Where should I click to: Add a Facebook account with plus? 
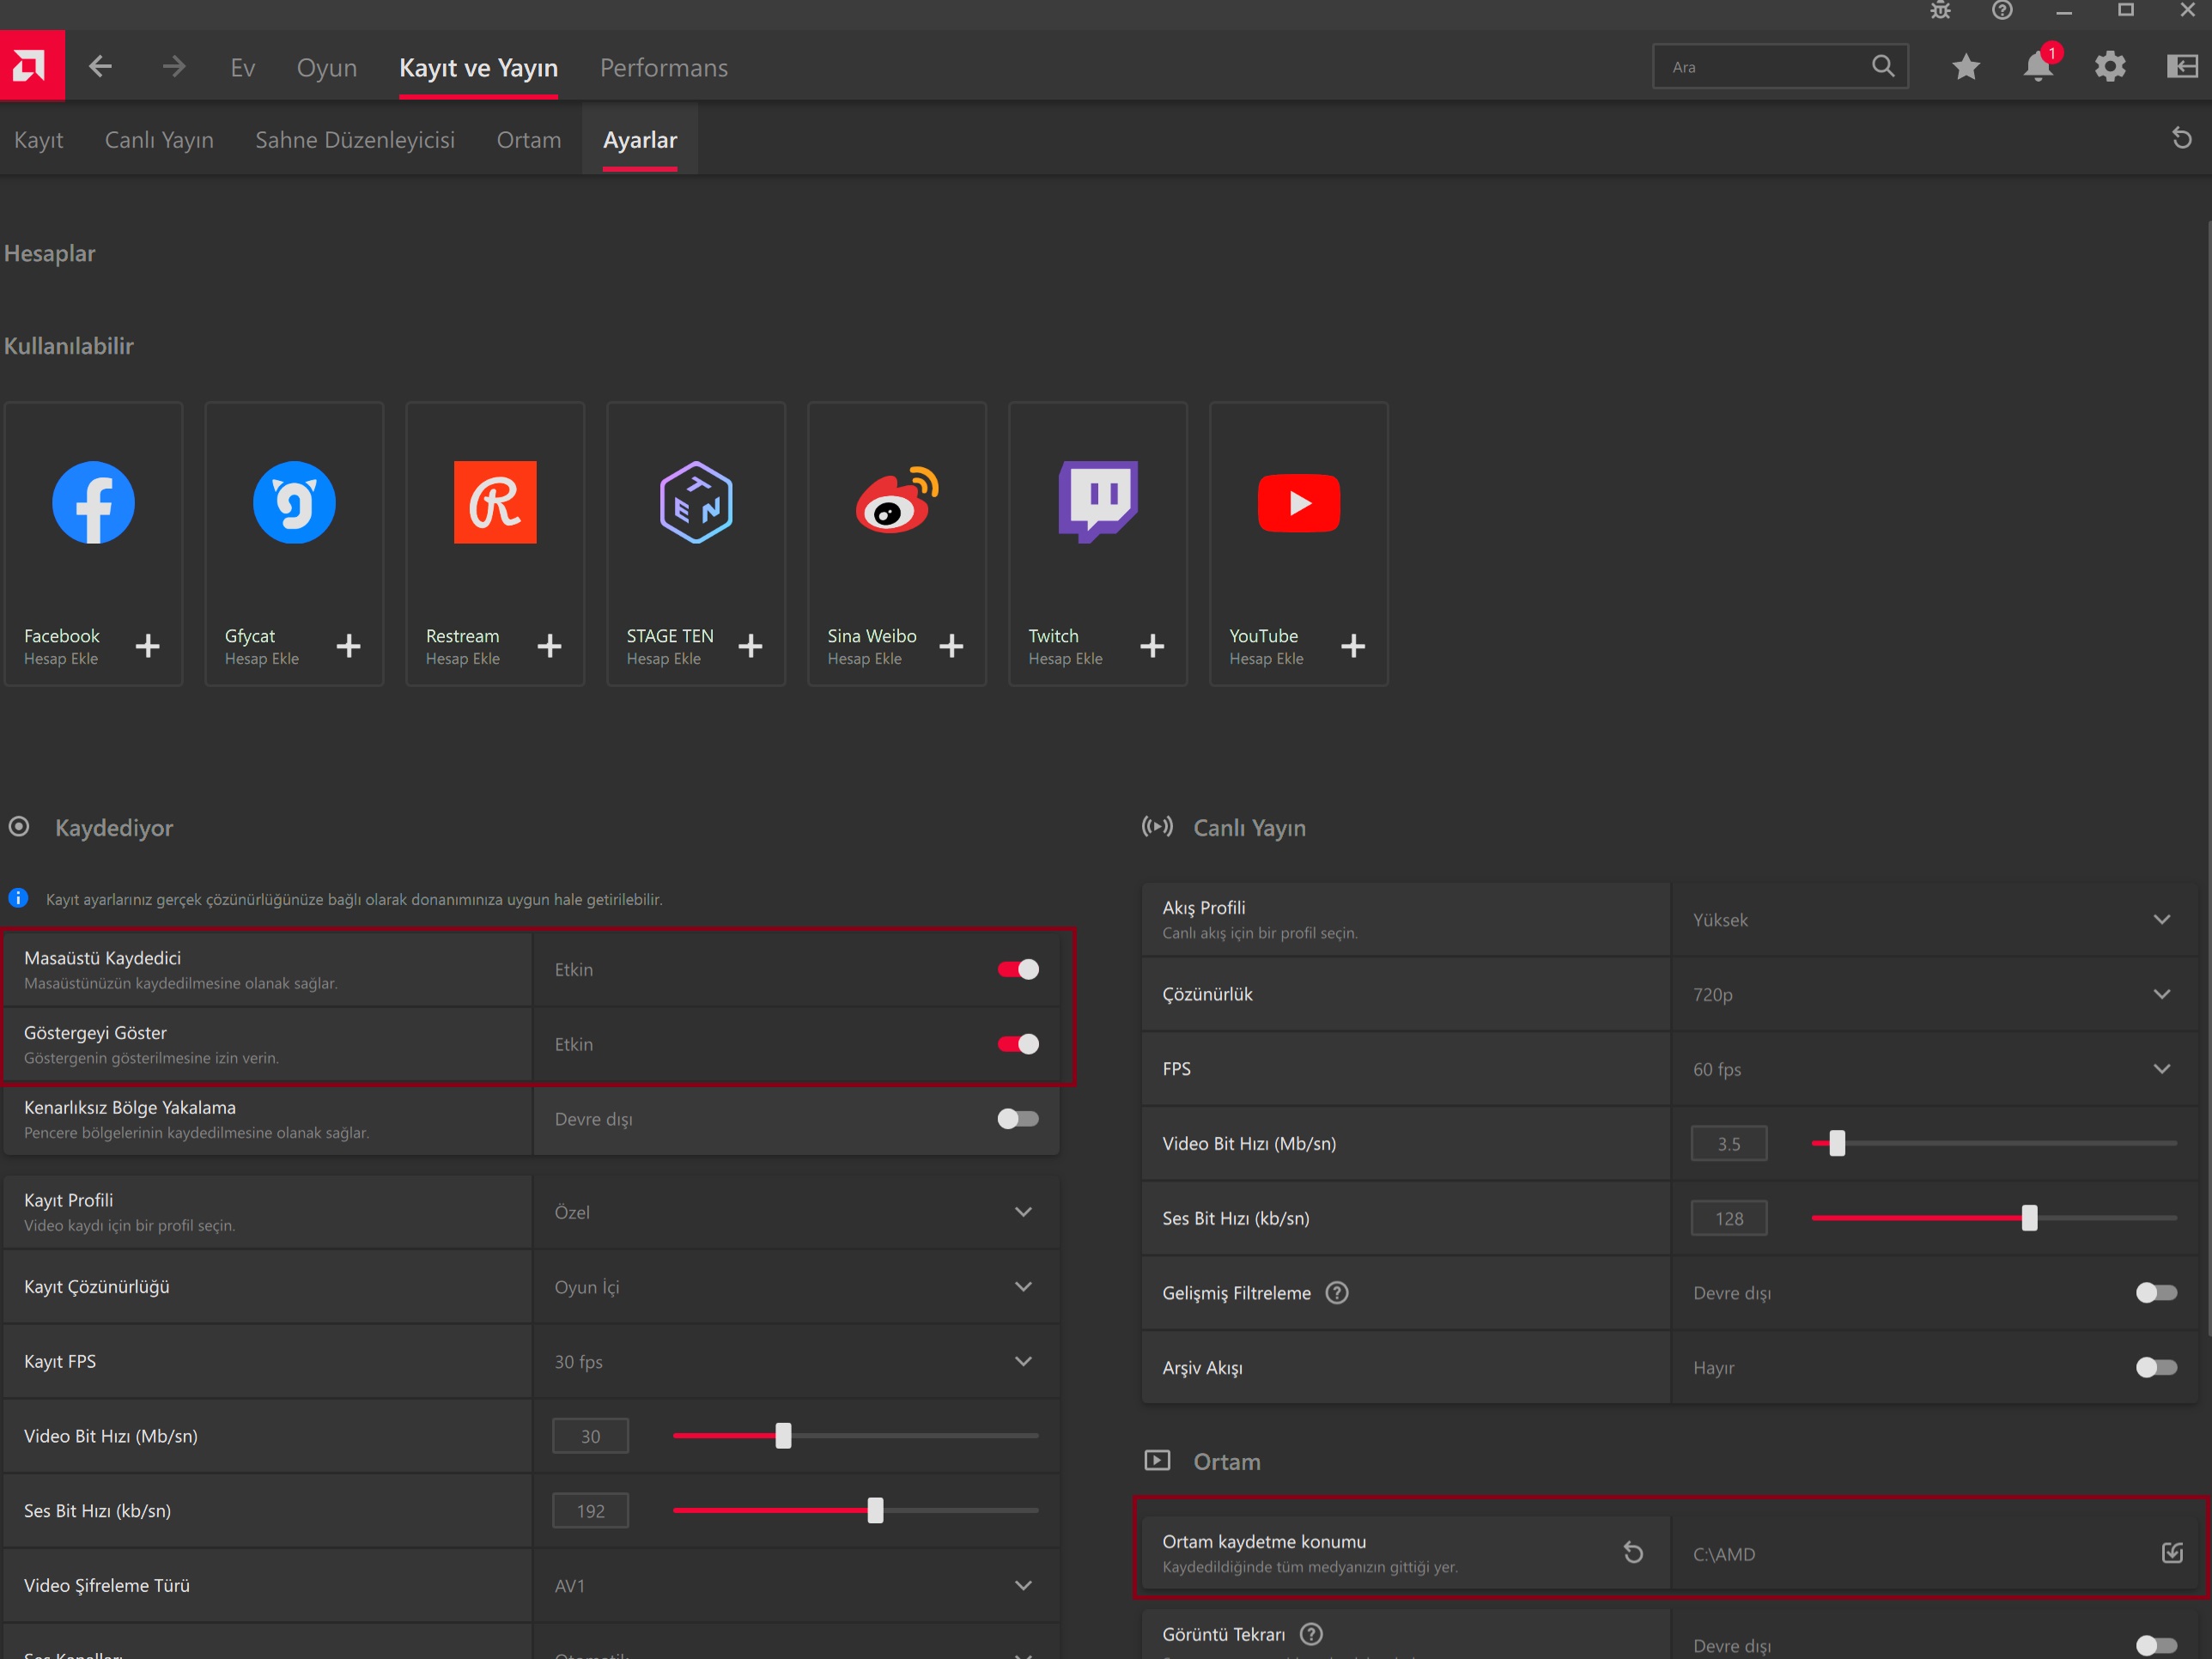147,646
